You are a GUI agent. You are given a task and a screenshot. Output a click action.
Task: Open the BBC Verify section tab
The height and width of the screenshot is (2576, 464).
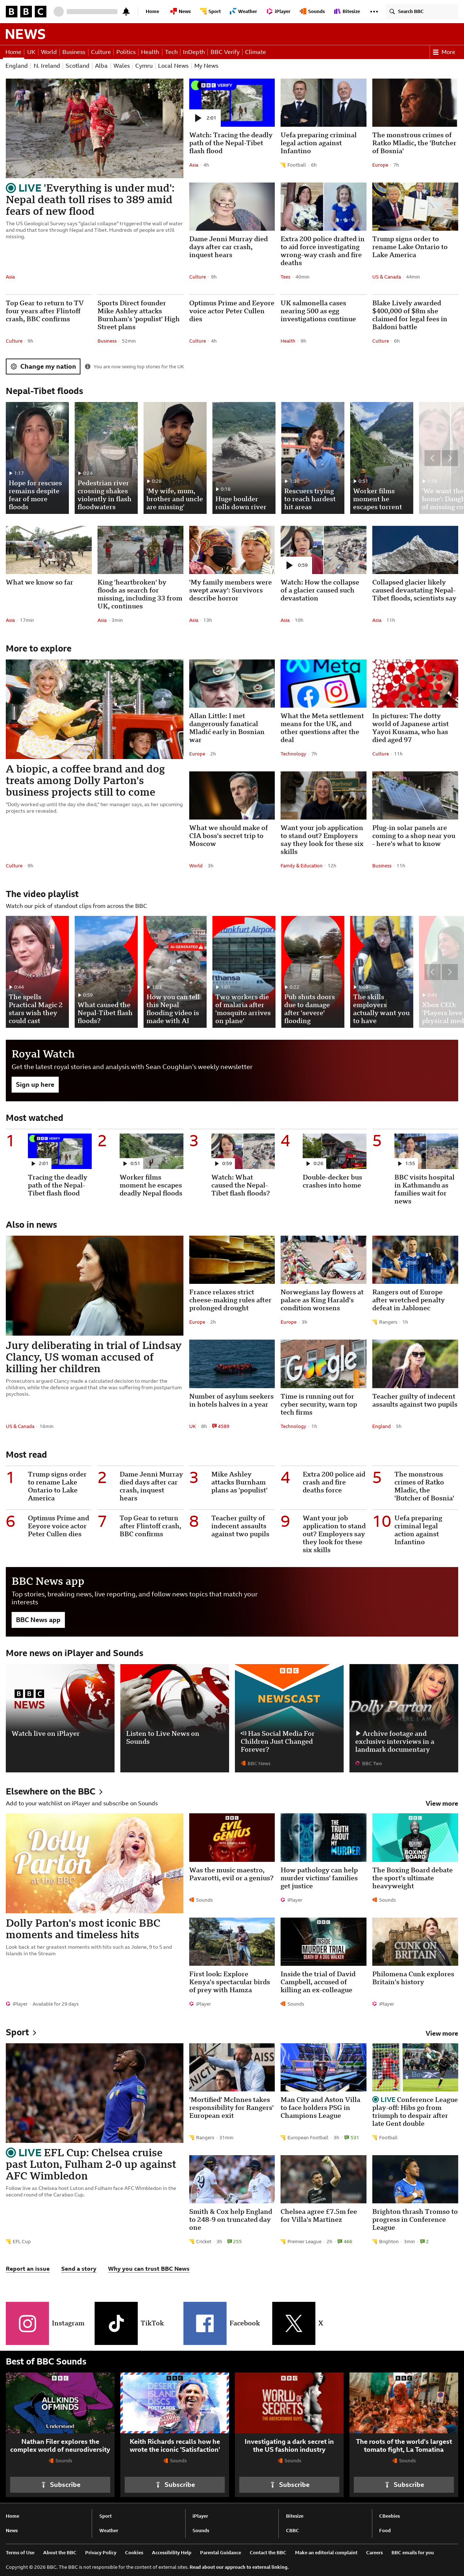click(x=225, y=52)
